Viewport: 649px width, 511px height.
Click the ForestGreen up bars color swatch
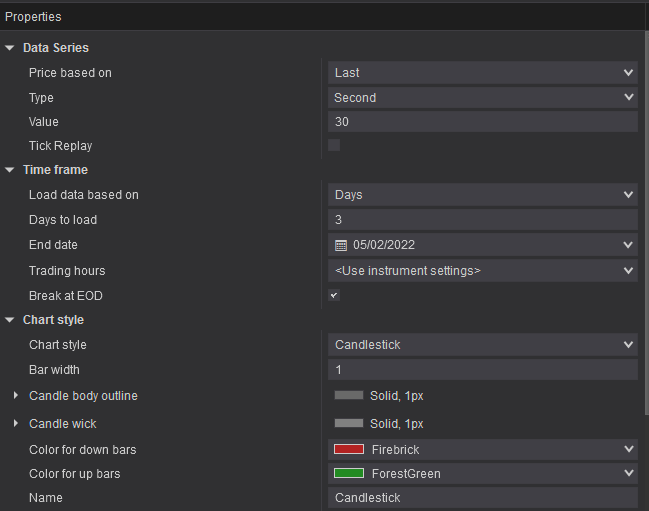349,474
